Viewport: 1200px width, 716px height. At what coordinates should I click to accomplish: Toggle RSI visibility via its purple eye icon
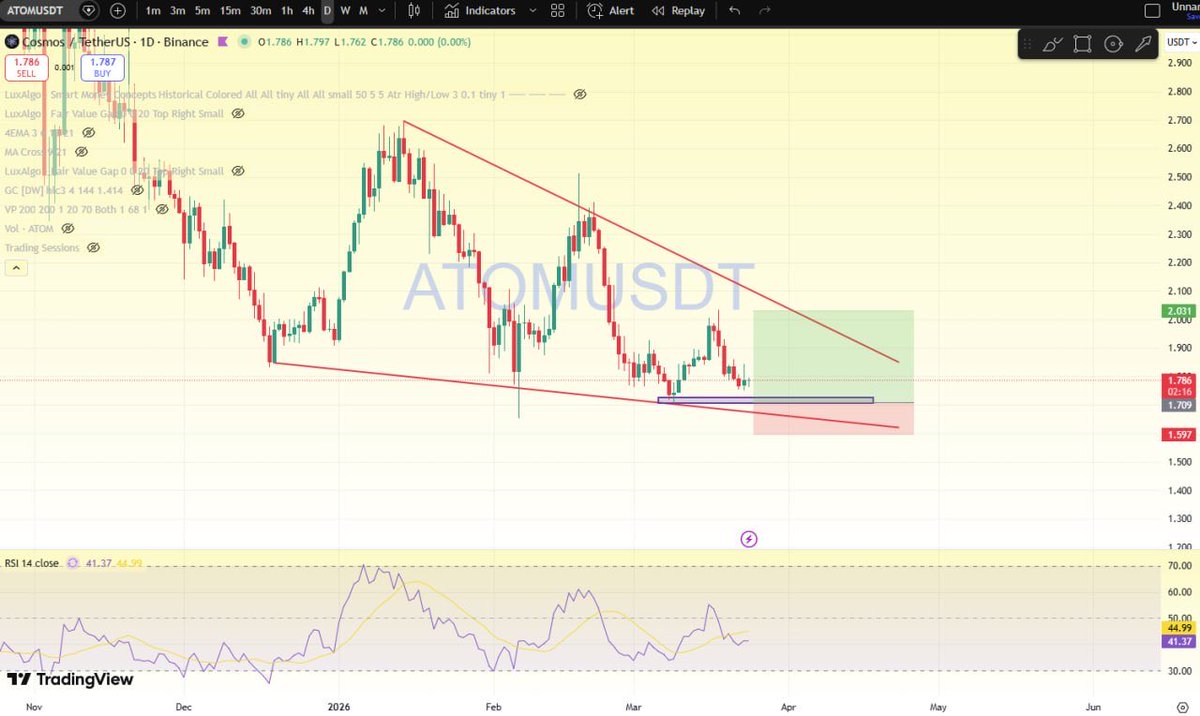[x=73, y=563]
